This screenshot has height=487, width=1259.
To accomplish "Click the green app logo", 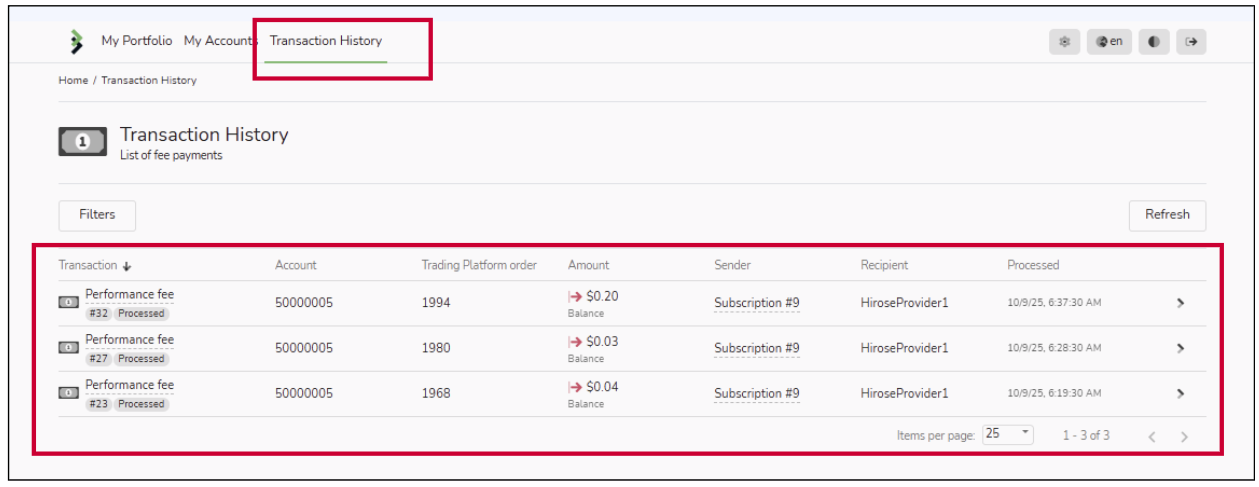I will 76,42.
